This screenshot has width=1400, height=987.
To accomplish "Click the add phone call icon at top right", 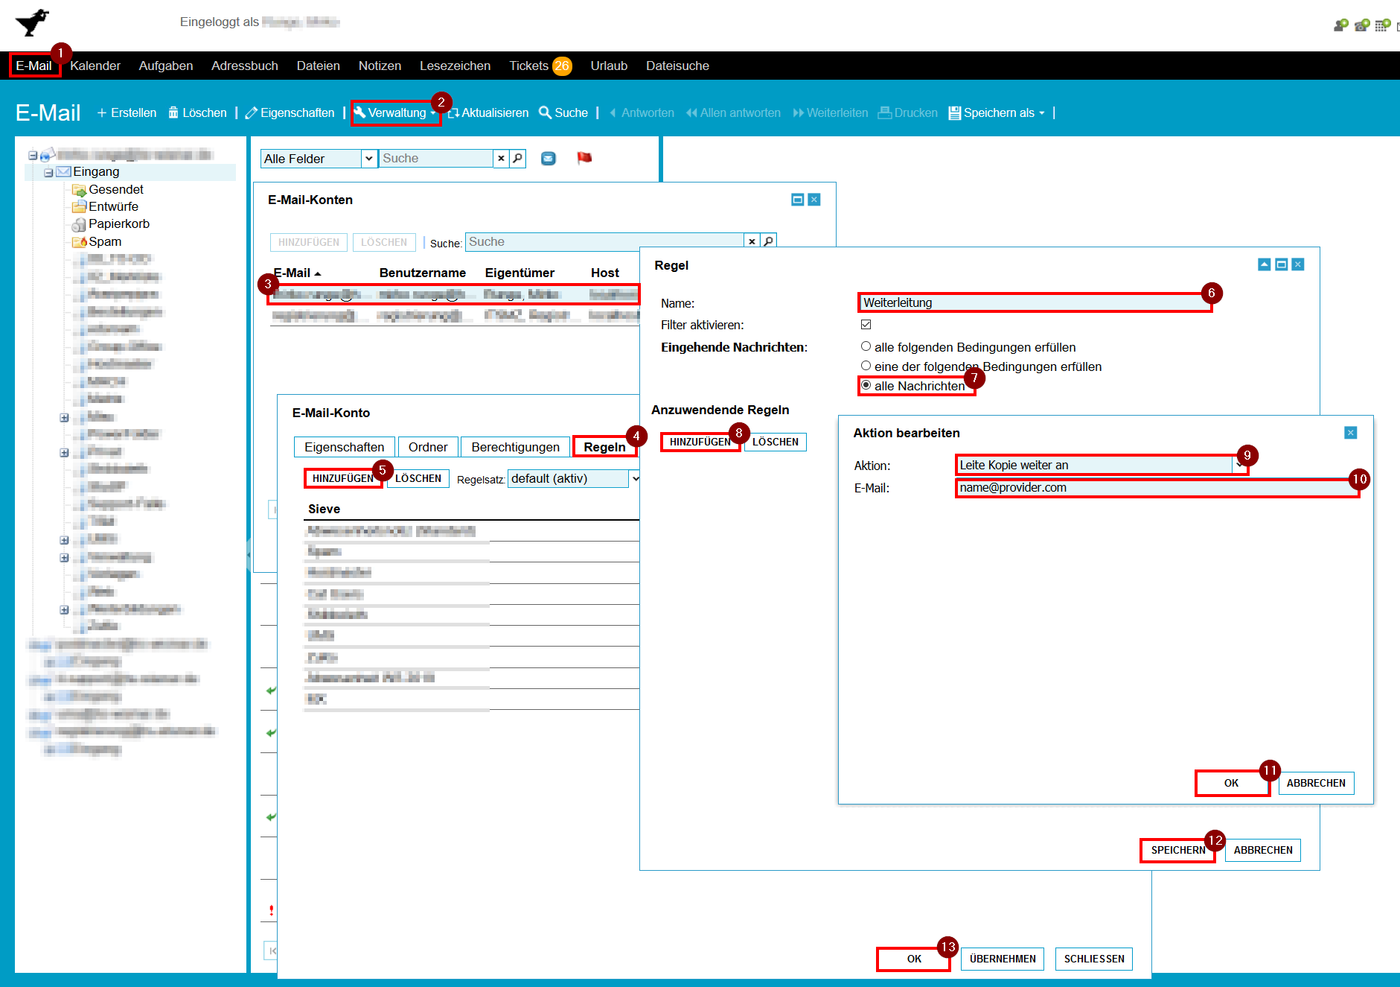I will tap(1362, 25).
